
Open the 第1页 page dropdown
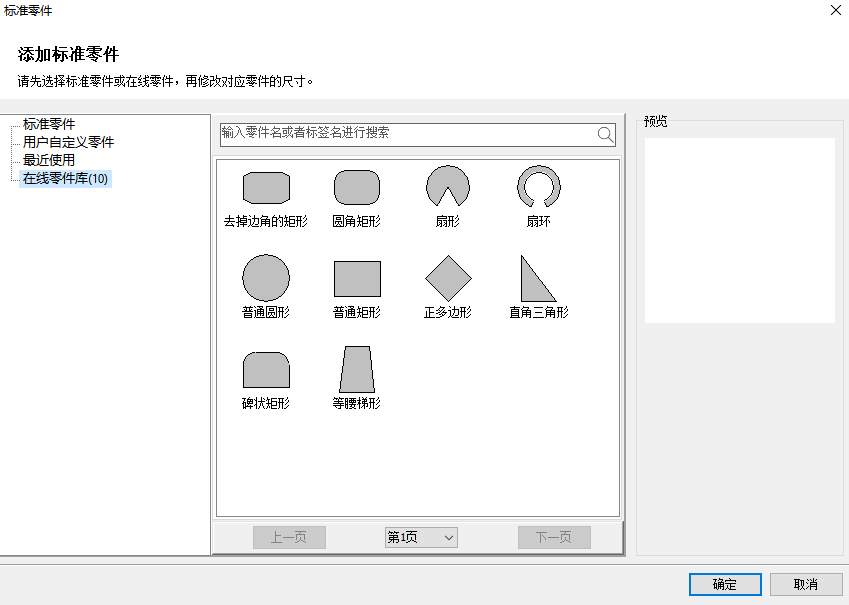(x=421, y=537)
